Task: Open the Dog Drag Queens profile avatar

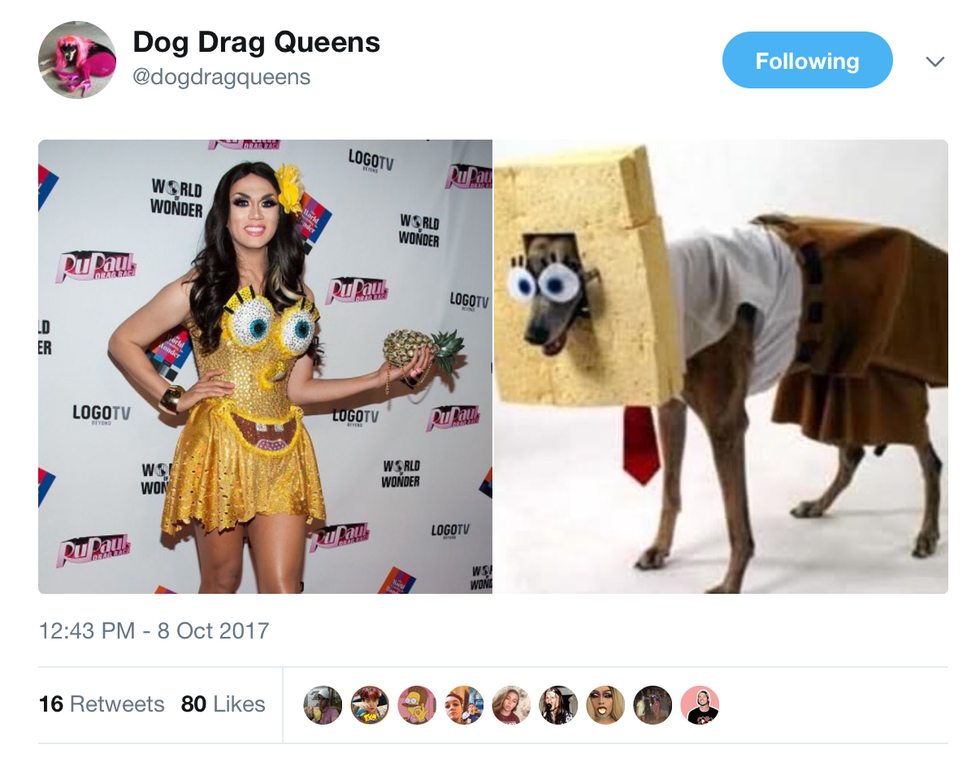Action: pyautogui.click(x=77, y=60)
